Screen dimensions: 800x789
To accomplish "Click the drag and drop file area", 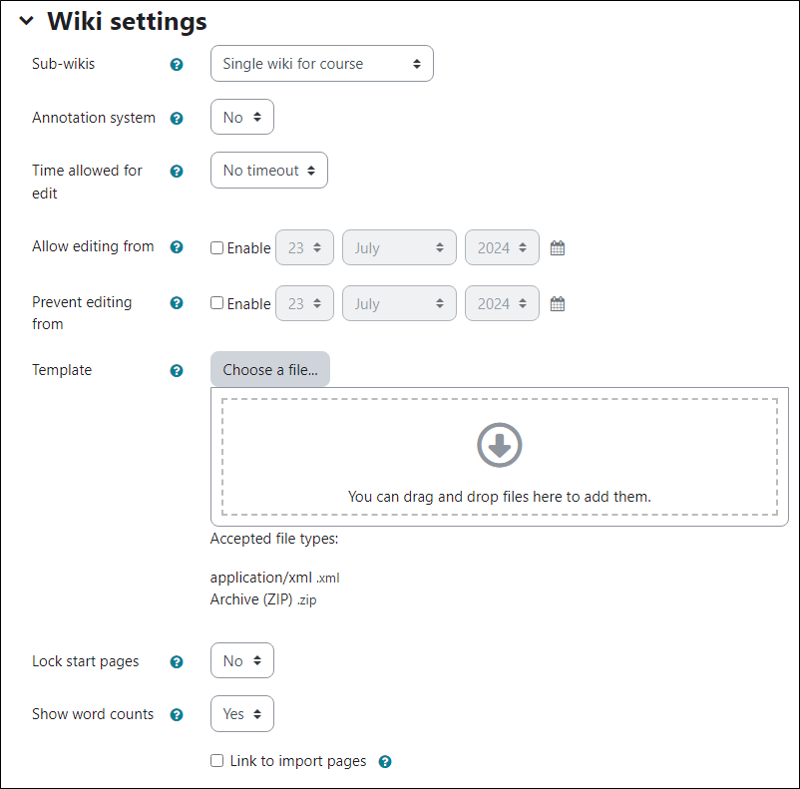I will pyautogui.click(x=499, y=455).
